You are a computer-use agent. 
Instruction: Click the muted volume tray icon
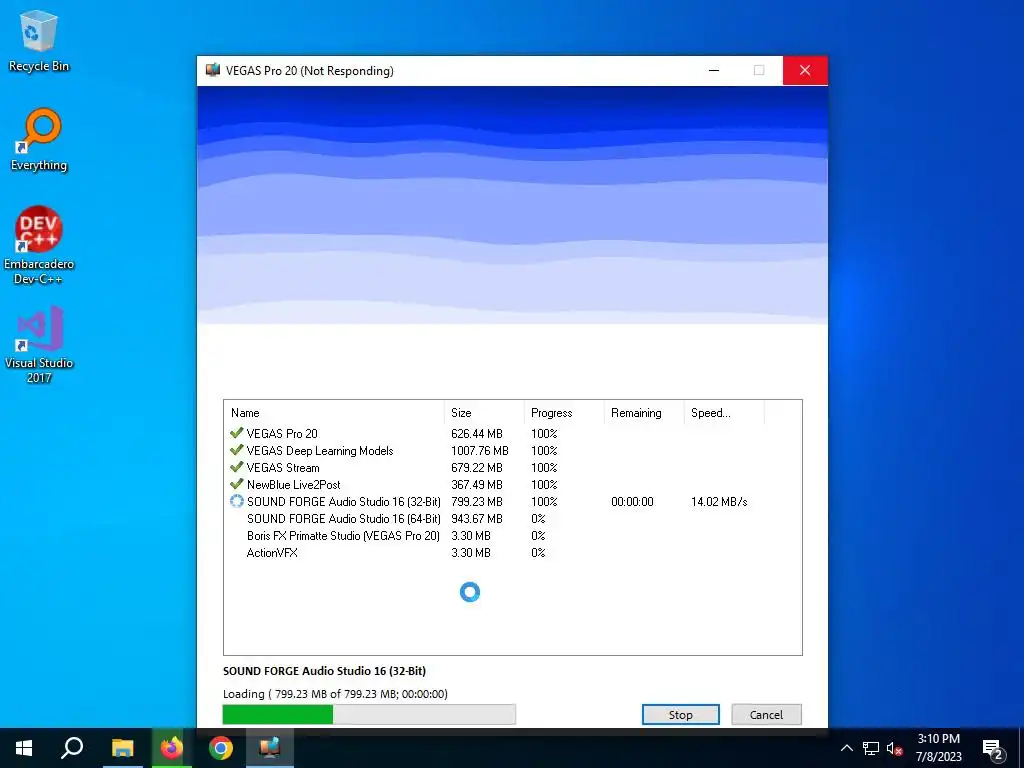tap(895, 748)
